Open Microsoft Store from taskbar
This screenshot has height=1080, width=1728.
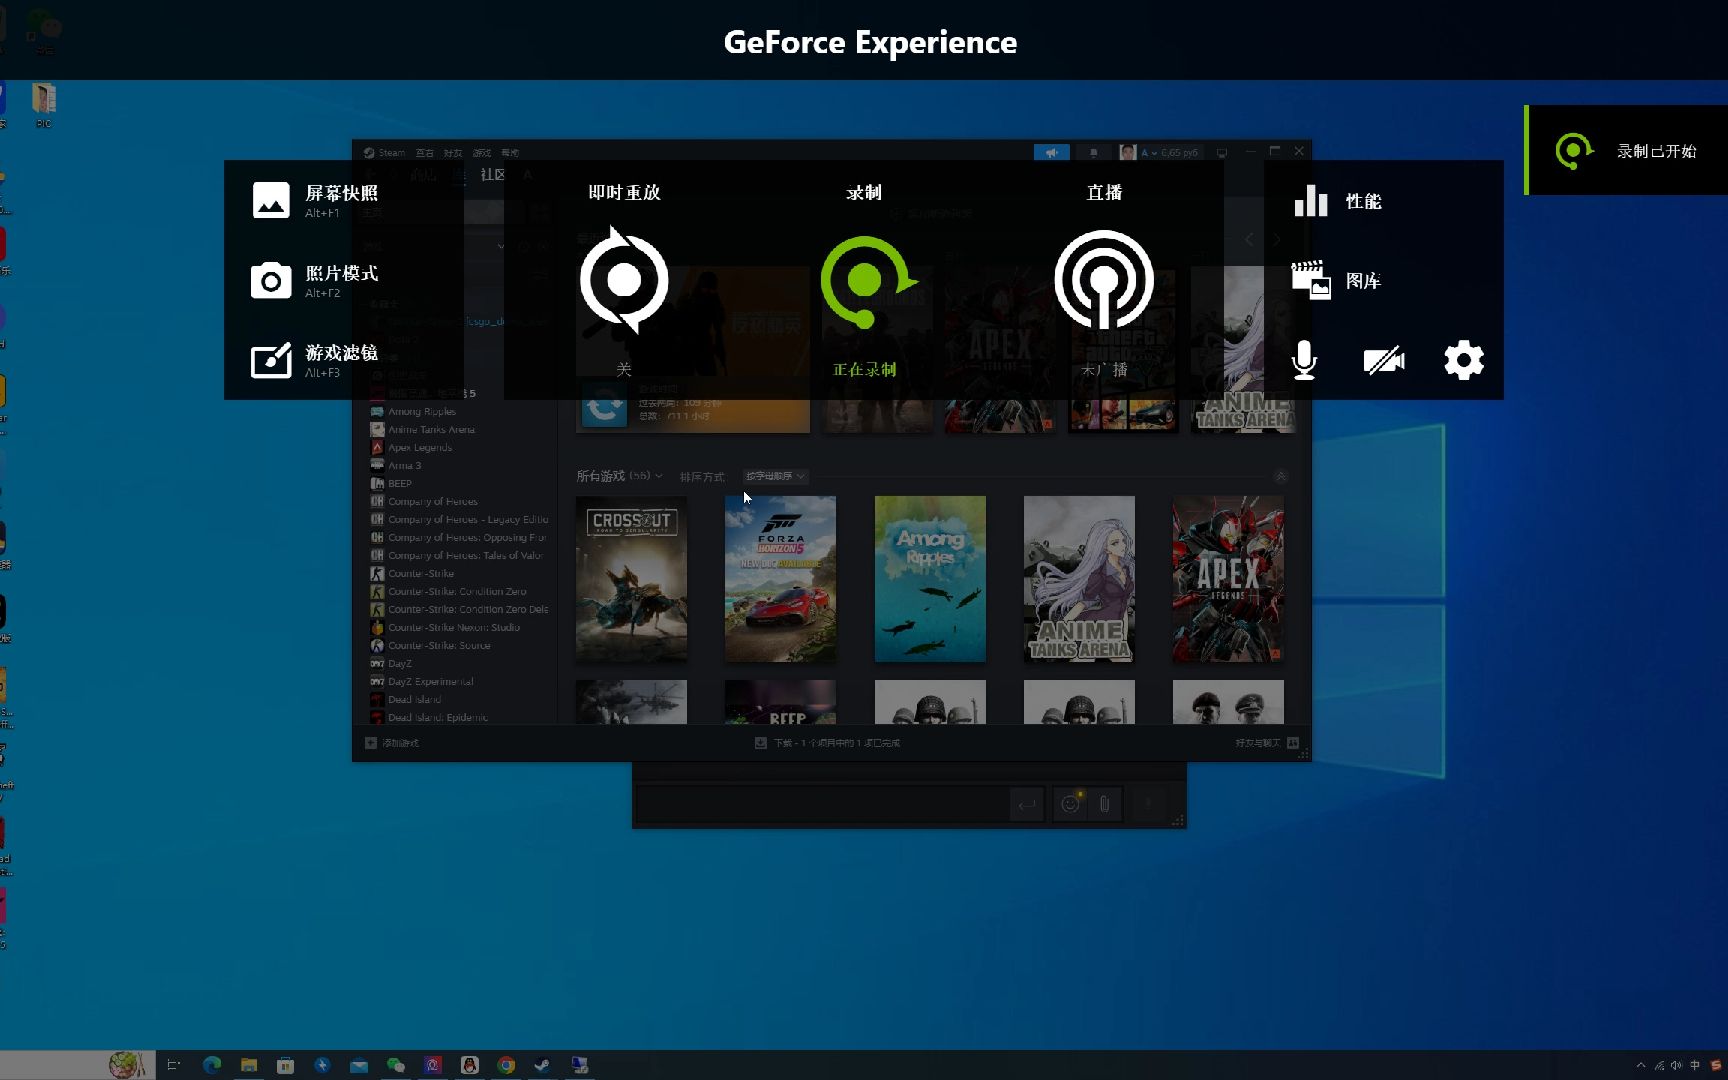pyautogui.click(x=285, y=1065)
